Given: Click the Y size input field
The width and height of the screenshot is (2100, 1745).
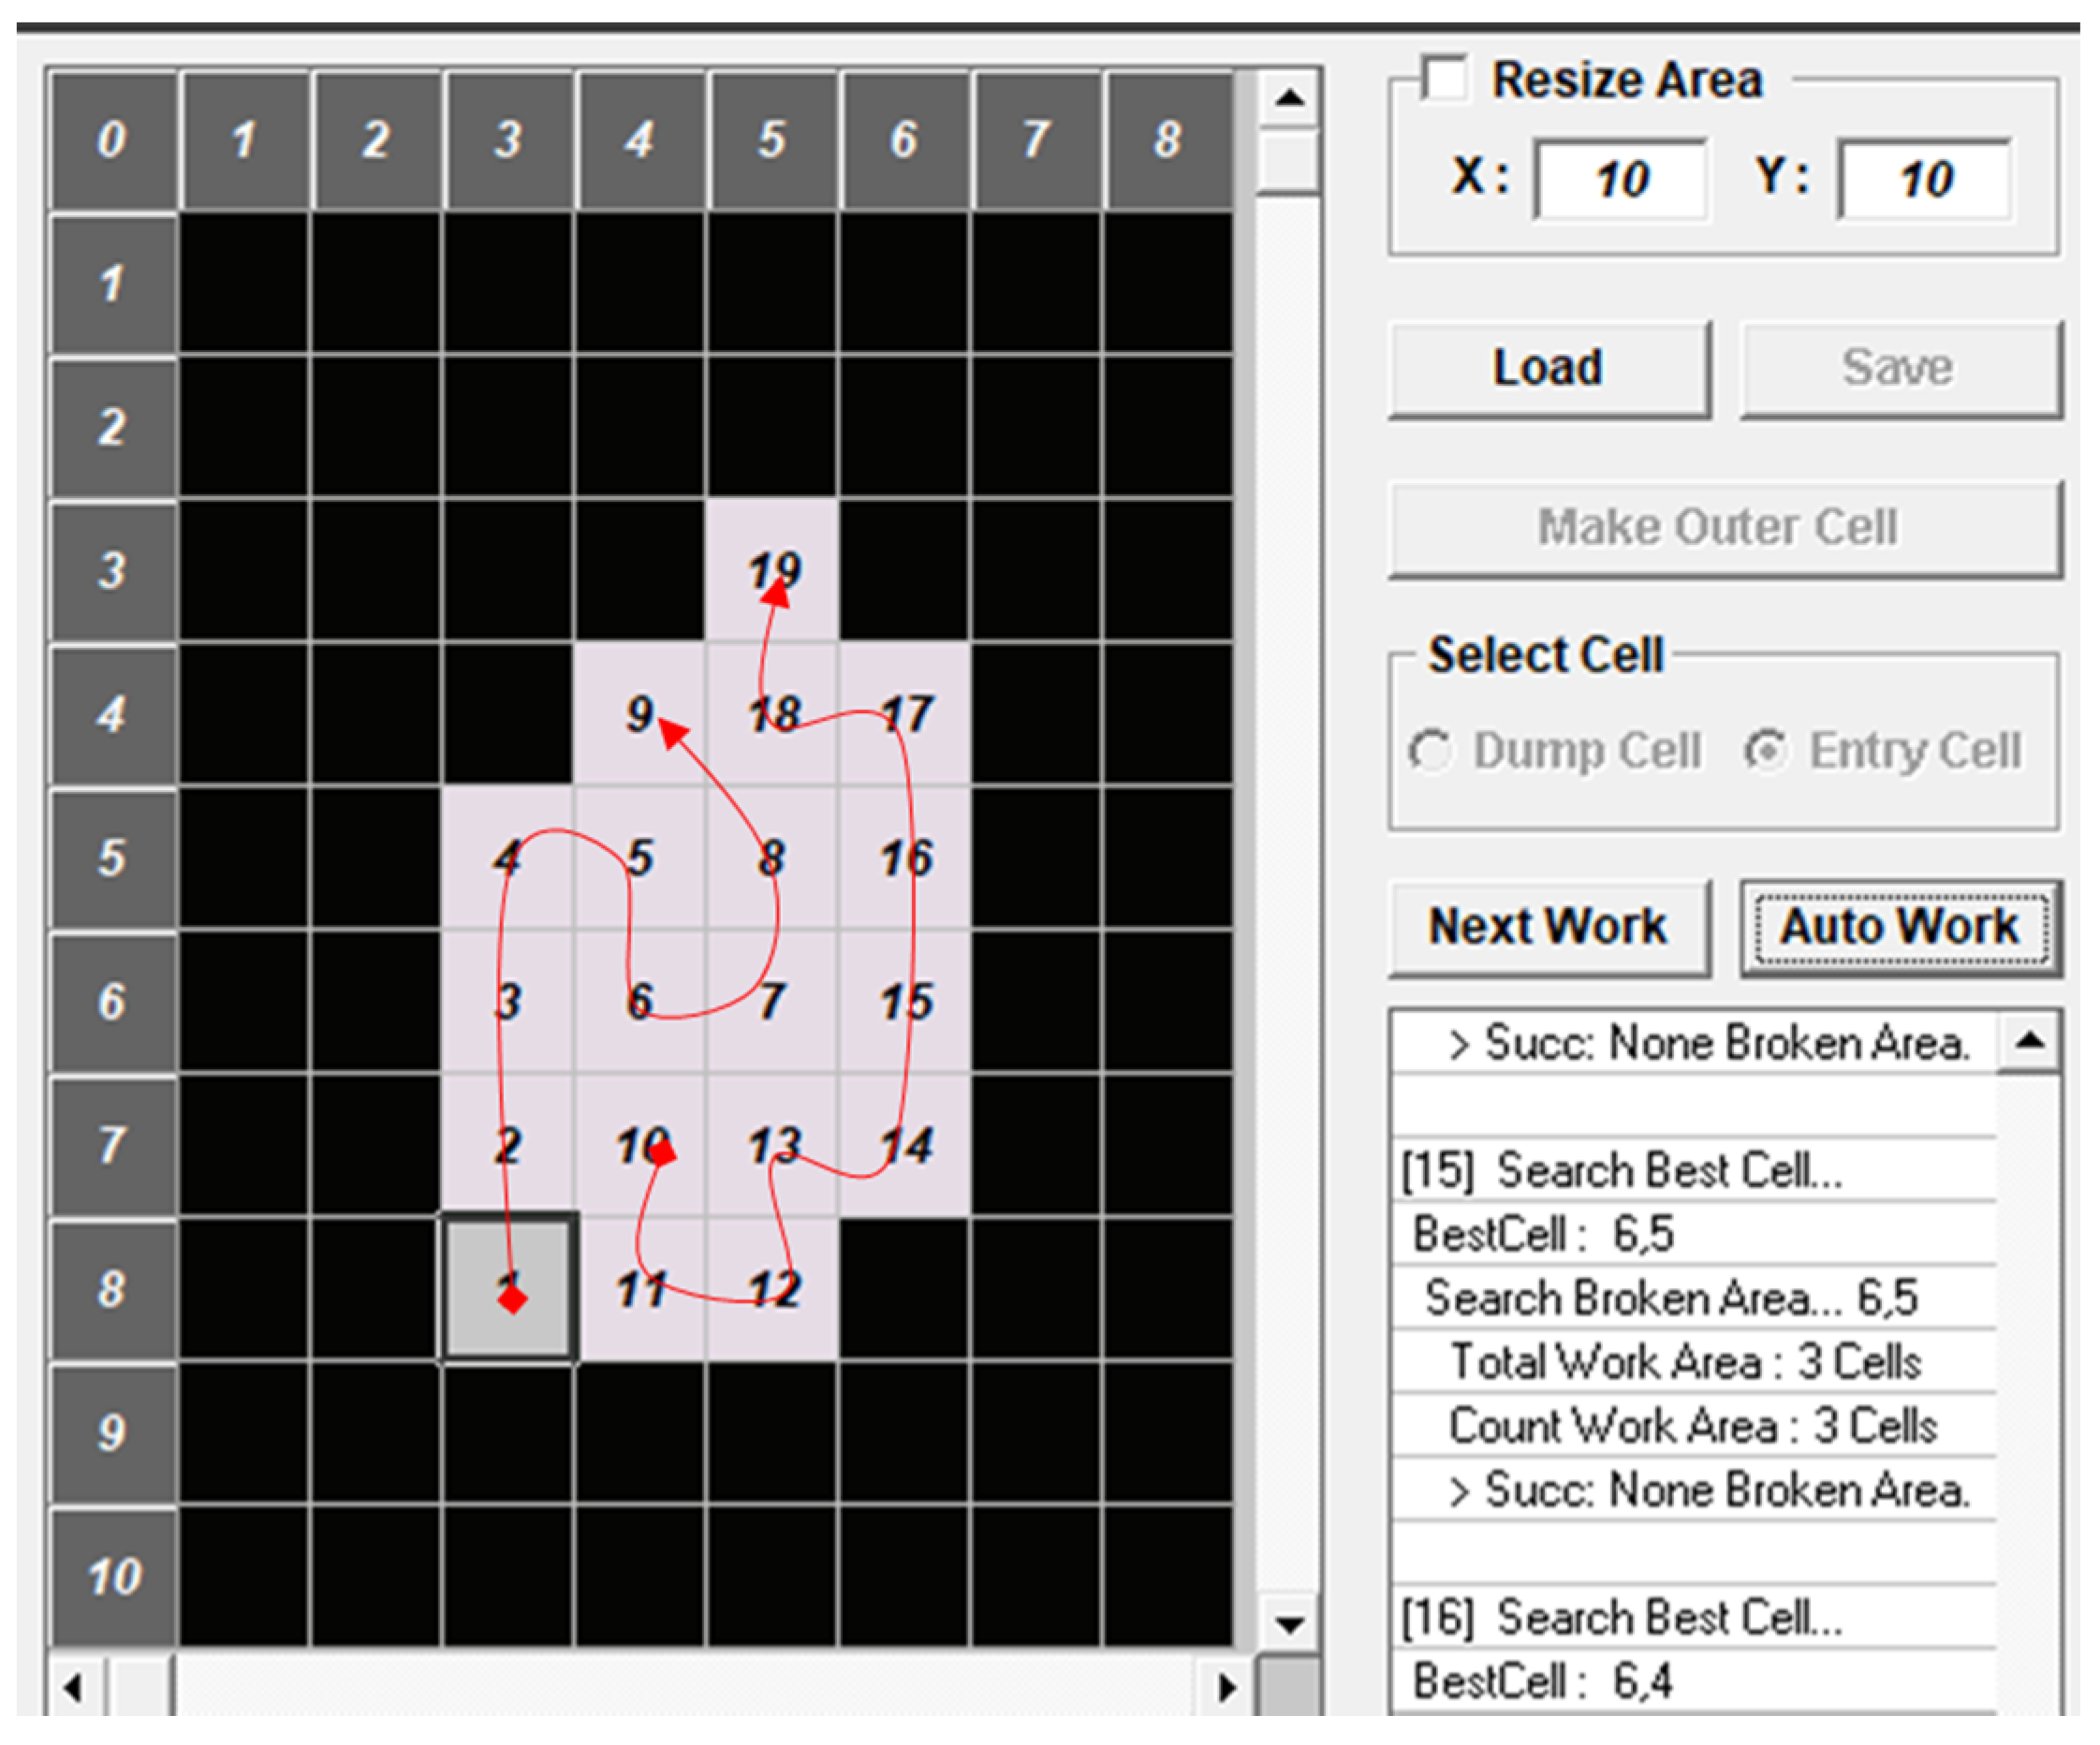Looking at the screenshot, I should coord(1925,180).
